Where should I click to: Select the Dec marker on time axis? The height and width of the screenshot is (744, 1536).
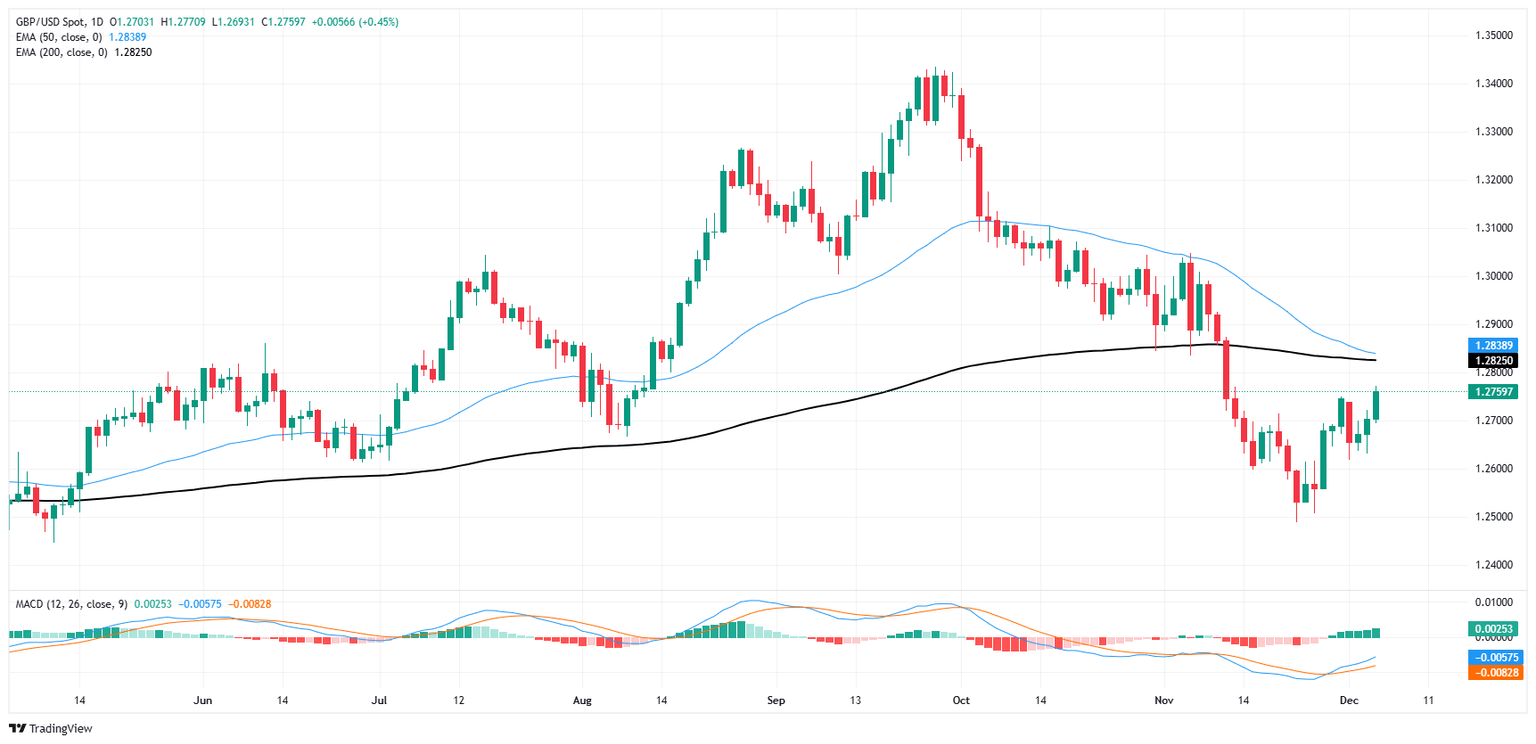tap(1347, 700)
